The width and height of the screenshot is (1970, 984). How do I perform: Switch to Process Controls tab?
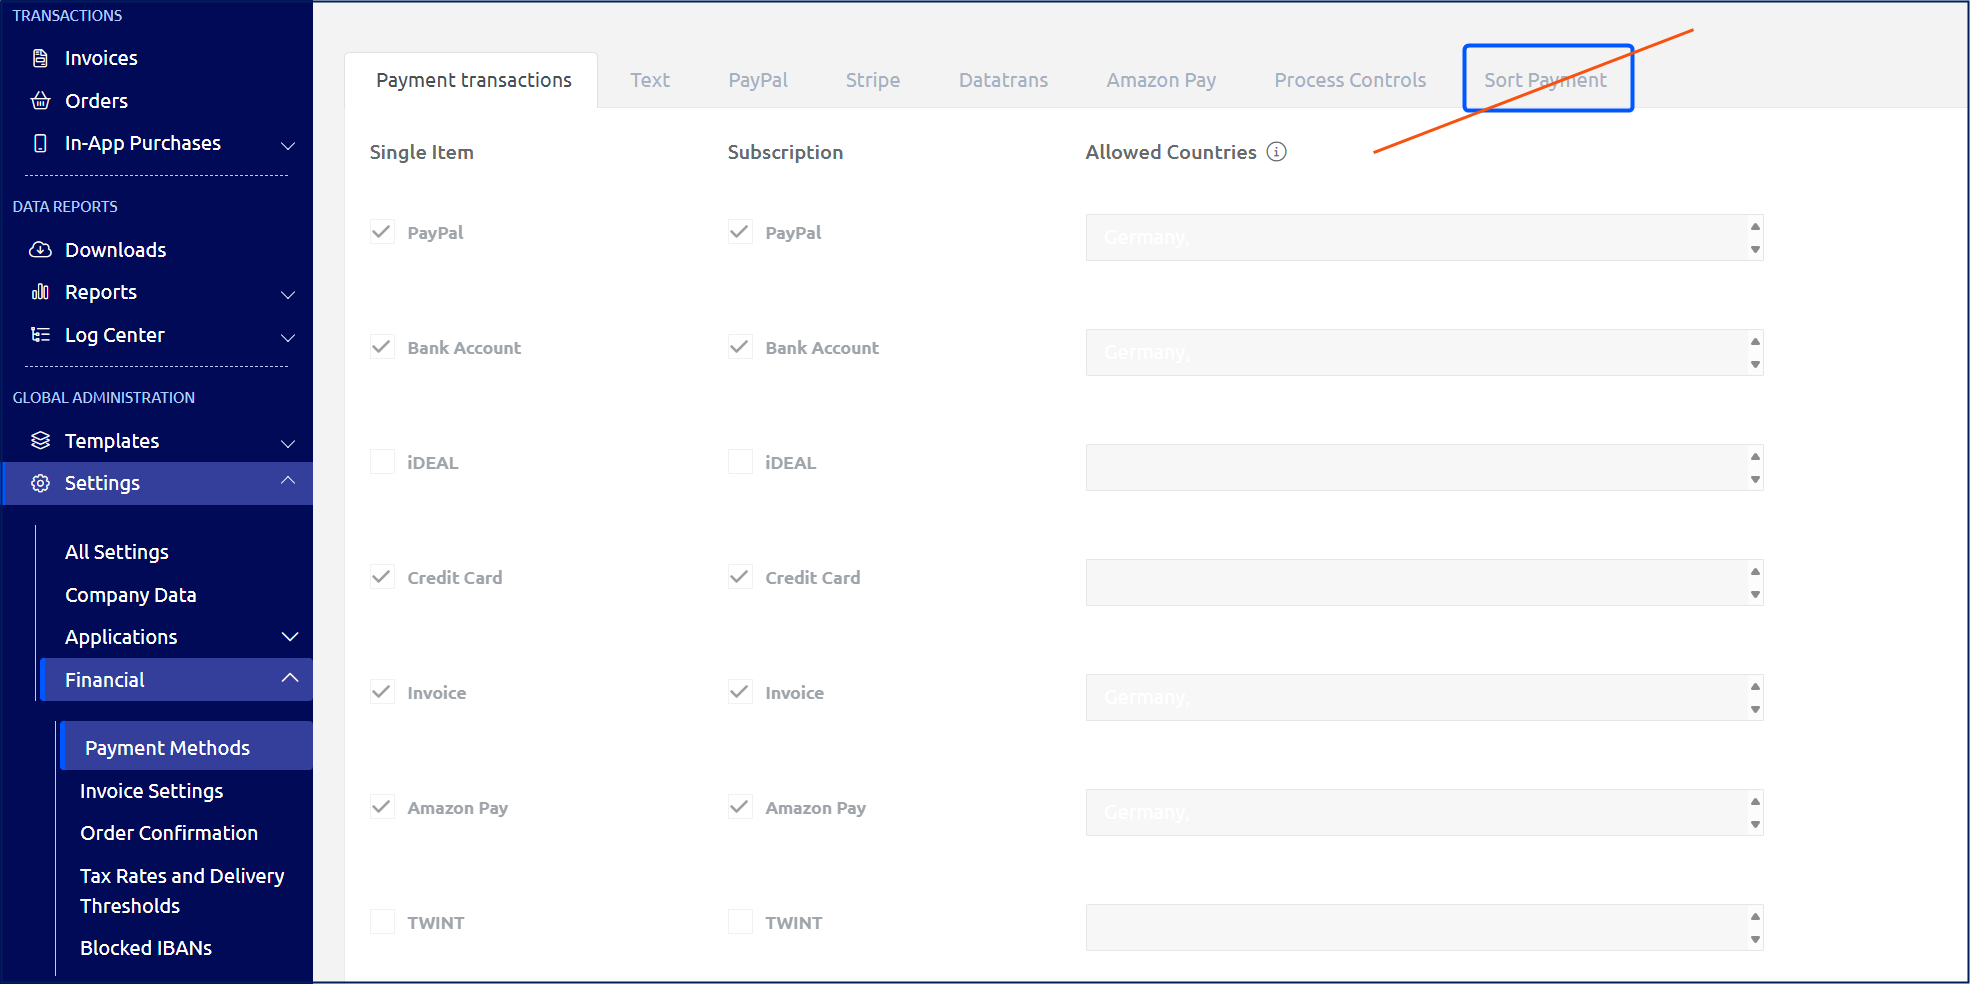tap(1350, 80)
